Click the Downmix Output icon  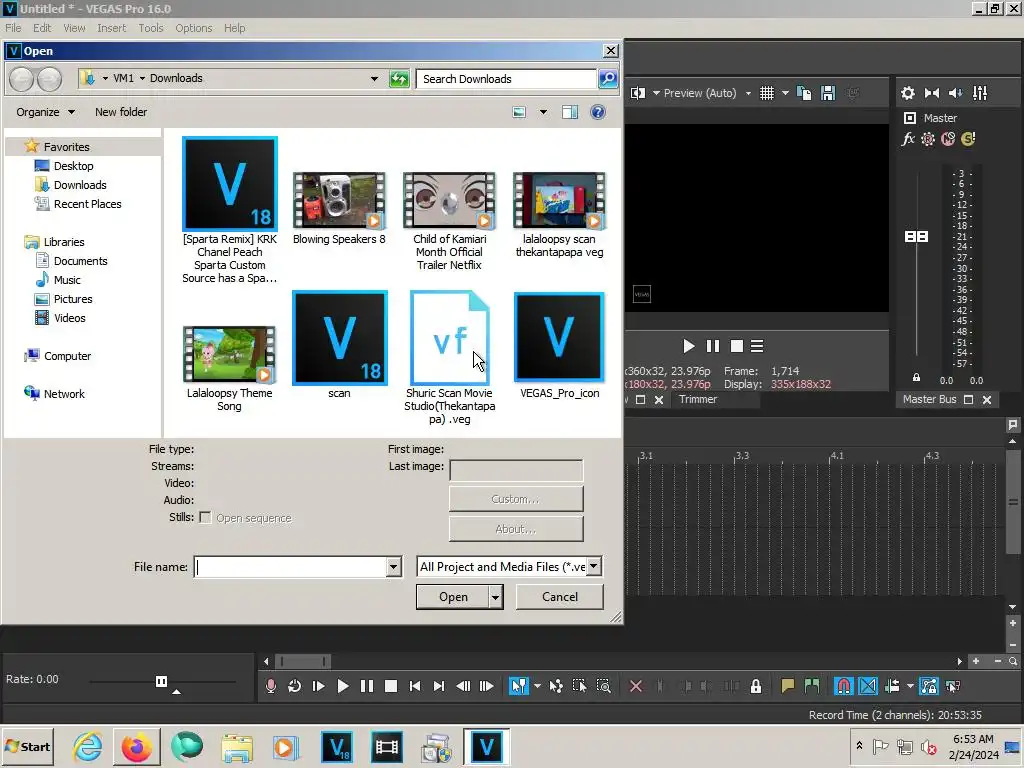932,93
